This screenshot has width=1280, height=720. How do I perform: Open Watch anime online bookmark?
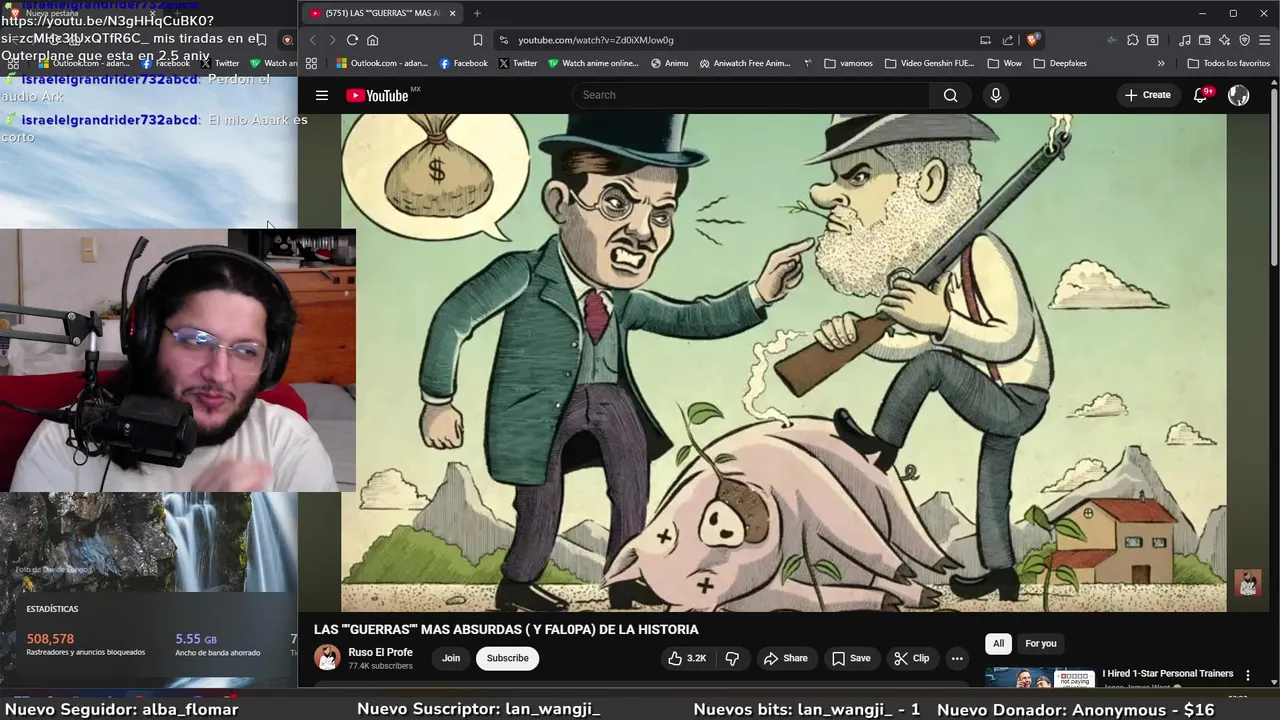coord(593,63)
